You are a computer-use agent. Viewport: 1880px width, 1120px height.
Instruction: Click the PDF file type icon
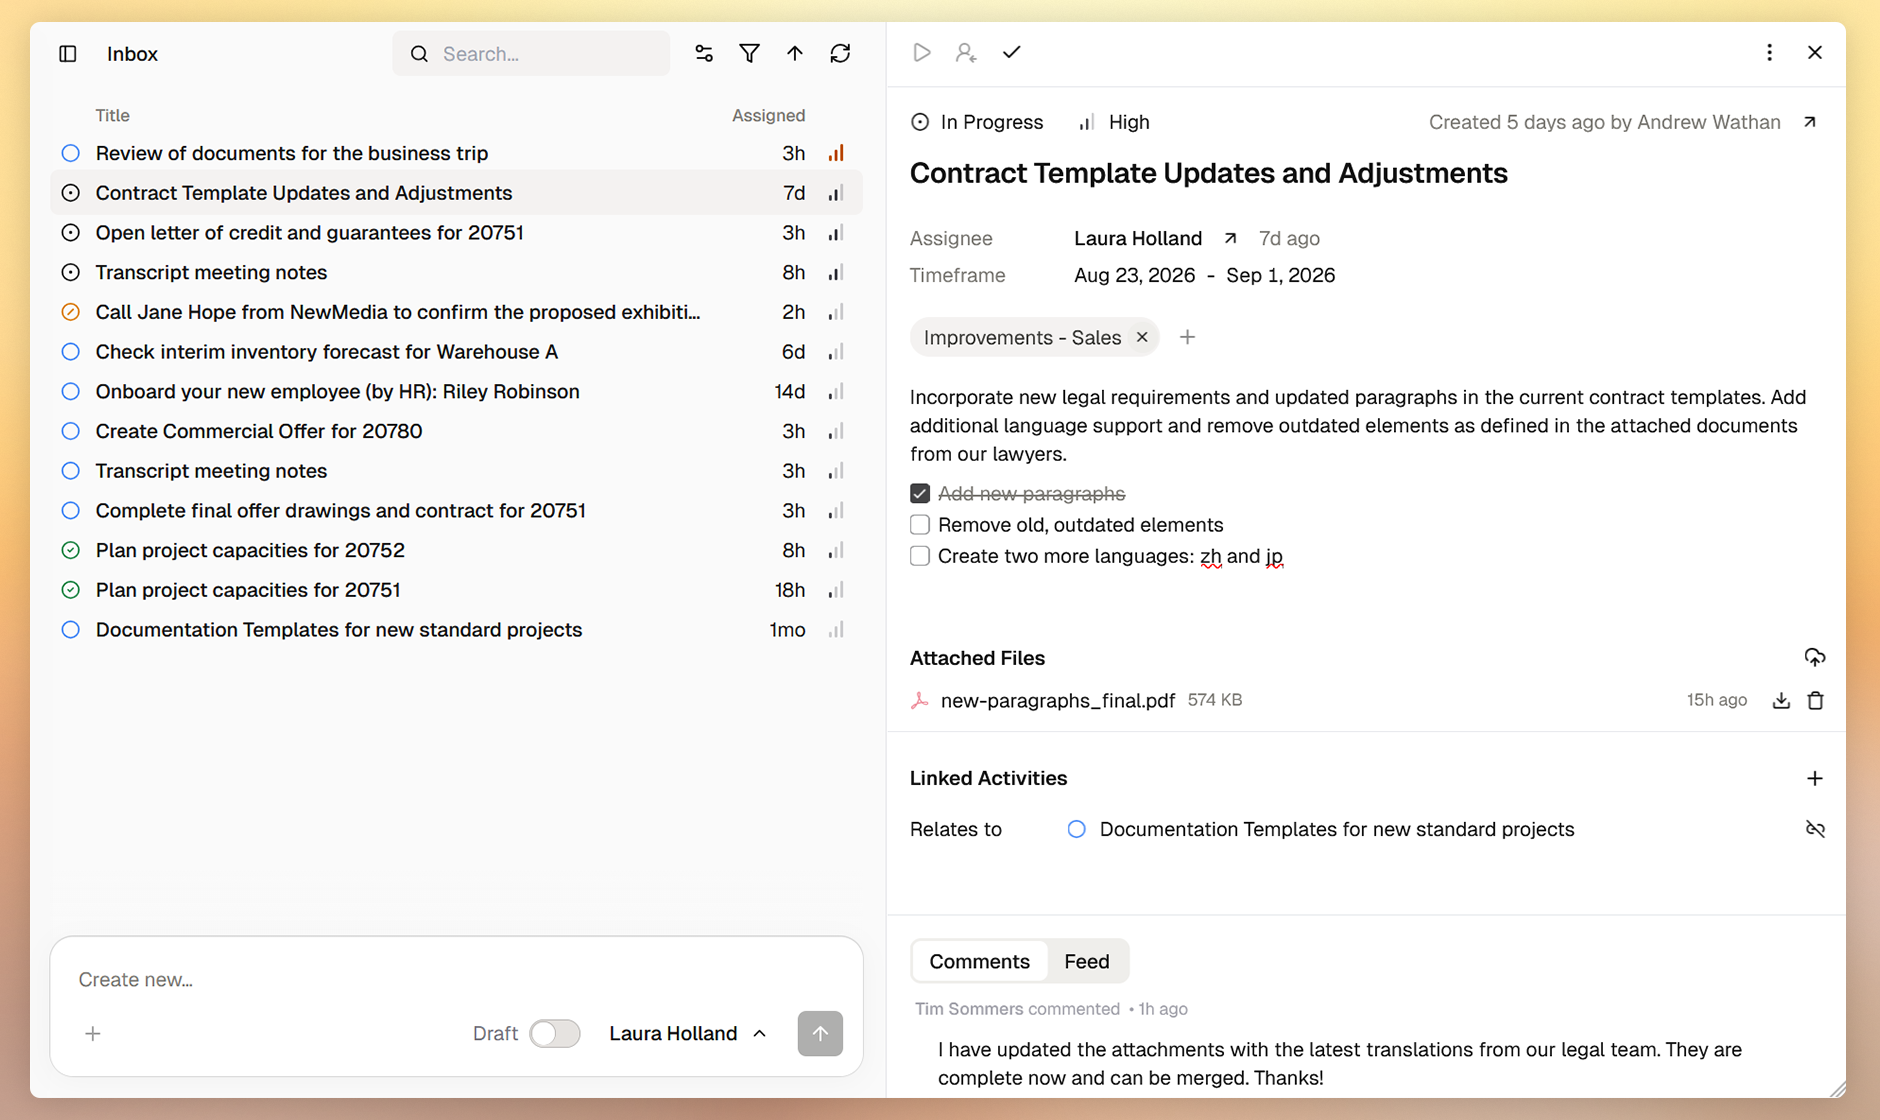919,701
